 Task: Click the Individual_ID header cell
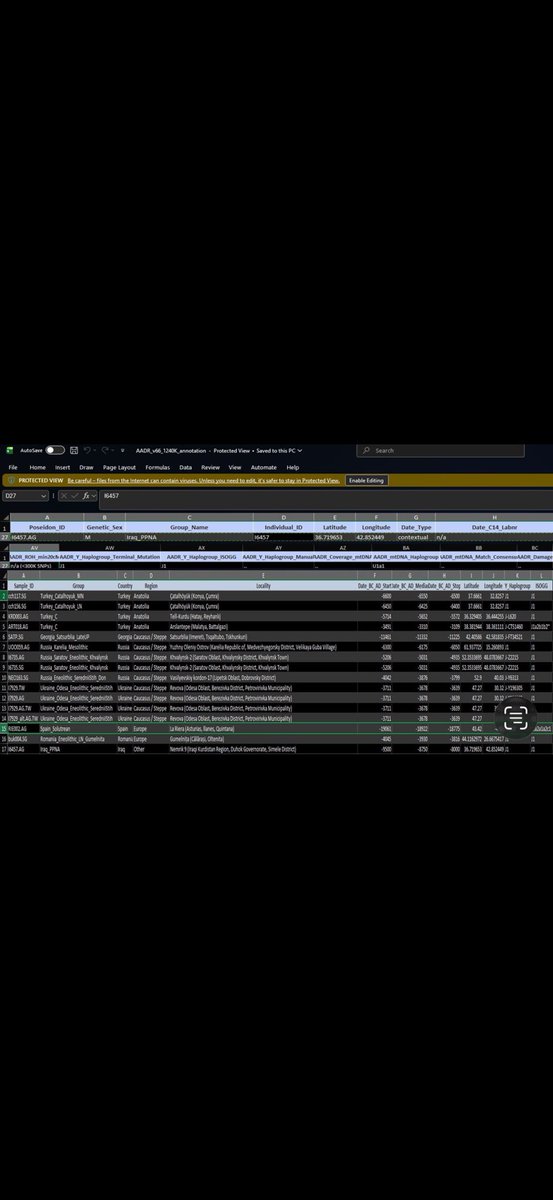click(283, 526)
